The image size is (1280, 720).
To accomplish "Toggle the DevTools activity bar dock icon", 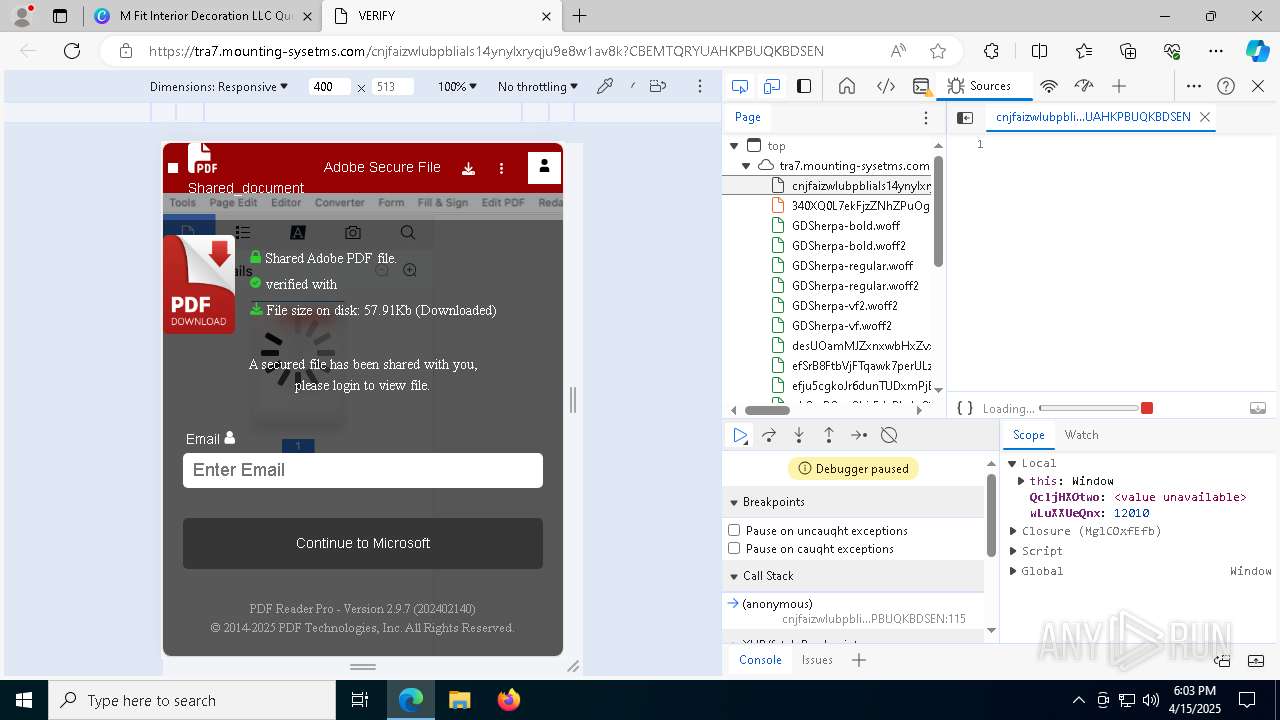I will 804,86.
